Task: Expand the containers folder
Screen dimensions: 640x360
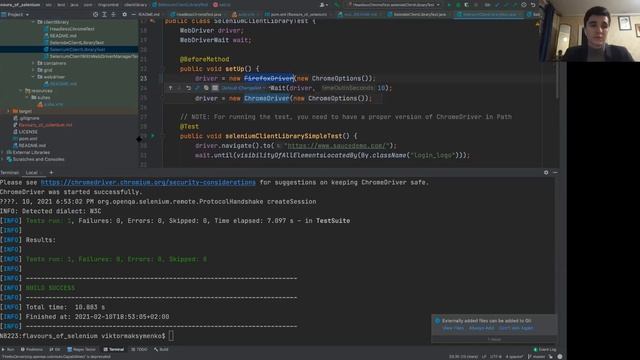Action: pyautogui.click(x=33, y=63)
